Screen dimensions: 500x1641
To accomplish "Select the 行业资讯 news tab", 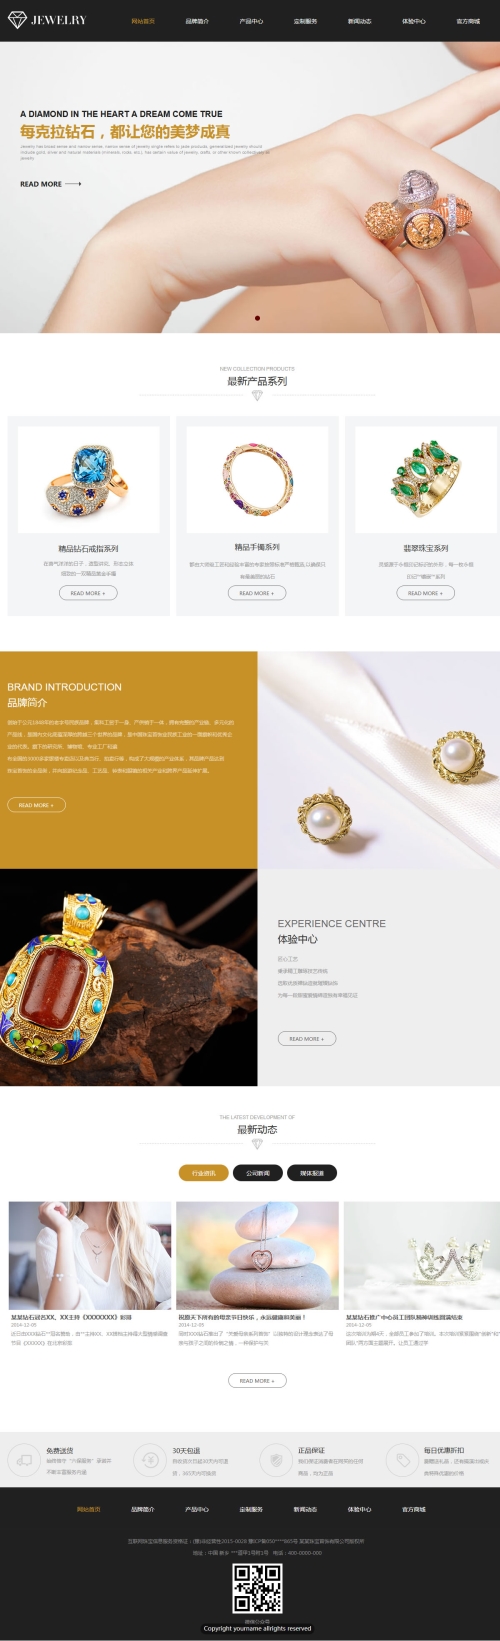I will coord(204,1173).
